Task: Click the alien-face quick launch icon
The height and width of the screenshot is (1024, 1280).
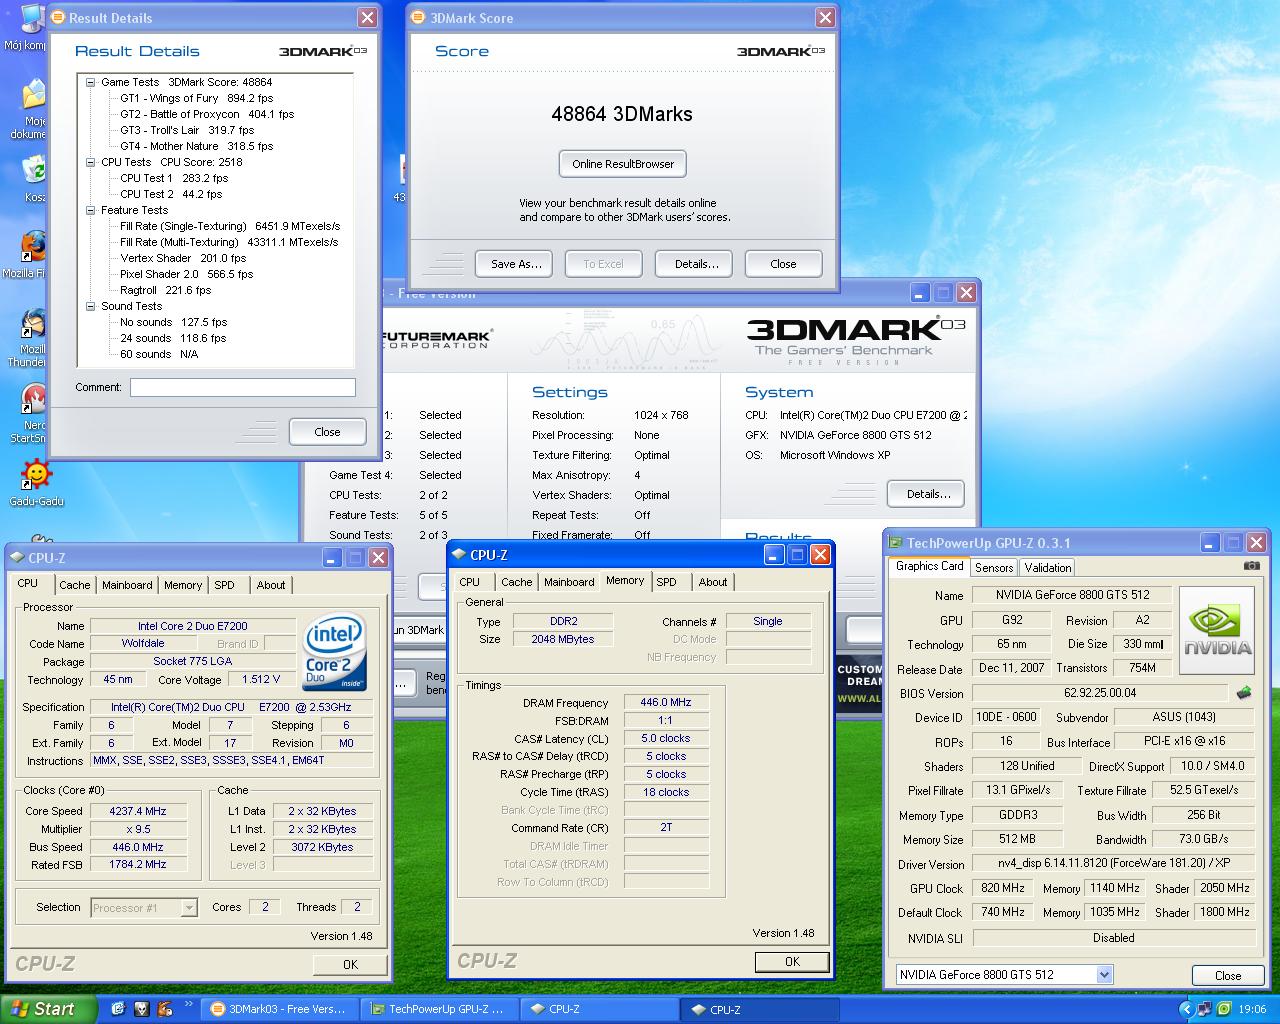Action: pos(142,1009)
